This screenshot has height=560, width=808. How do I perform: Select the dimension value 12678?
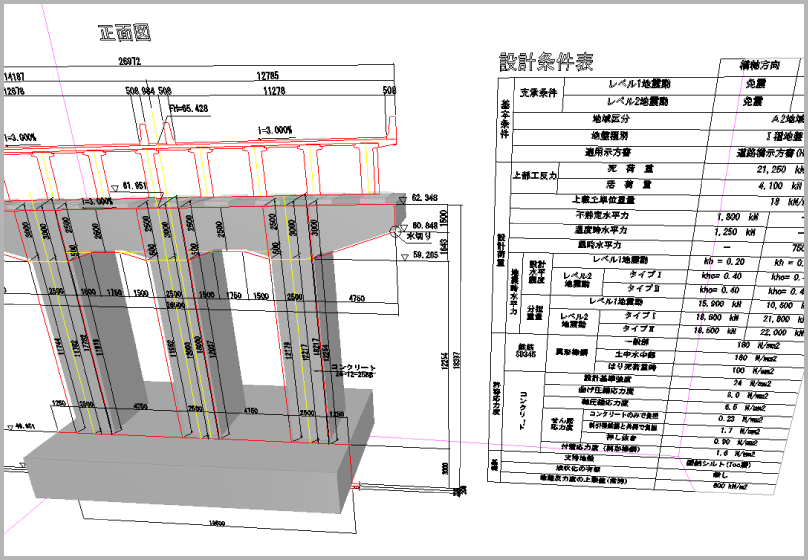point(14,91)
